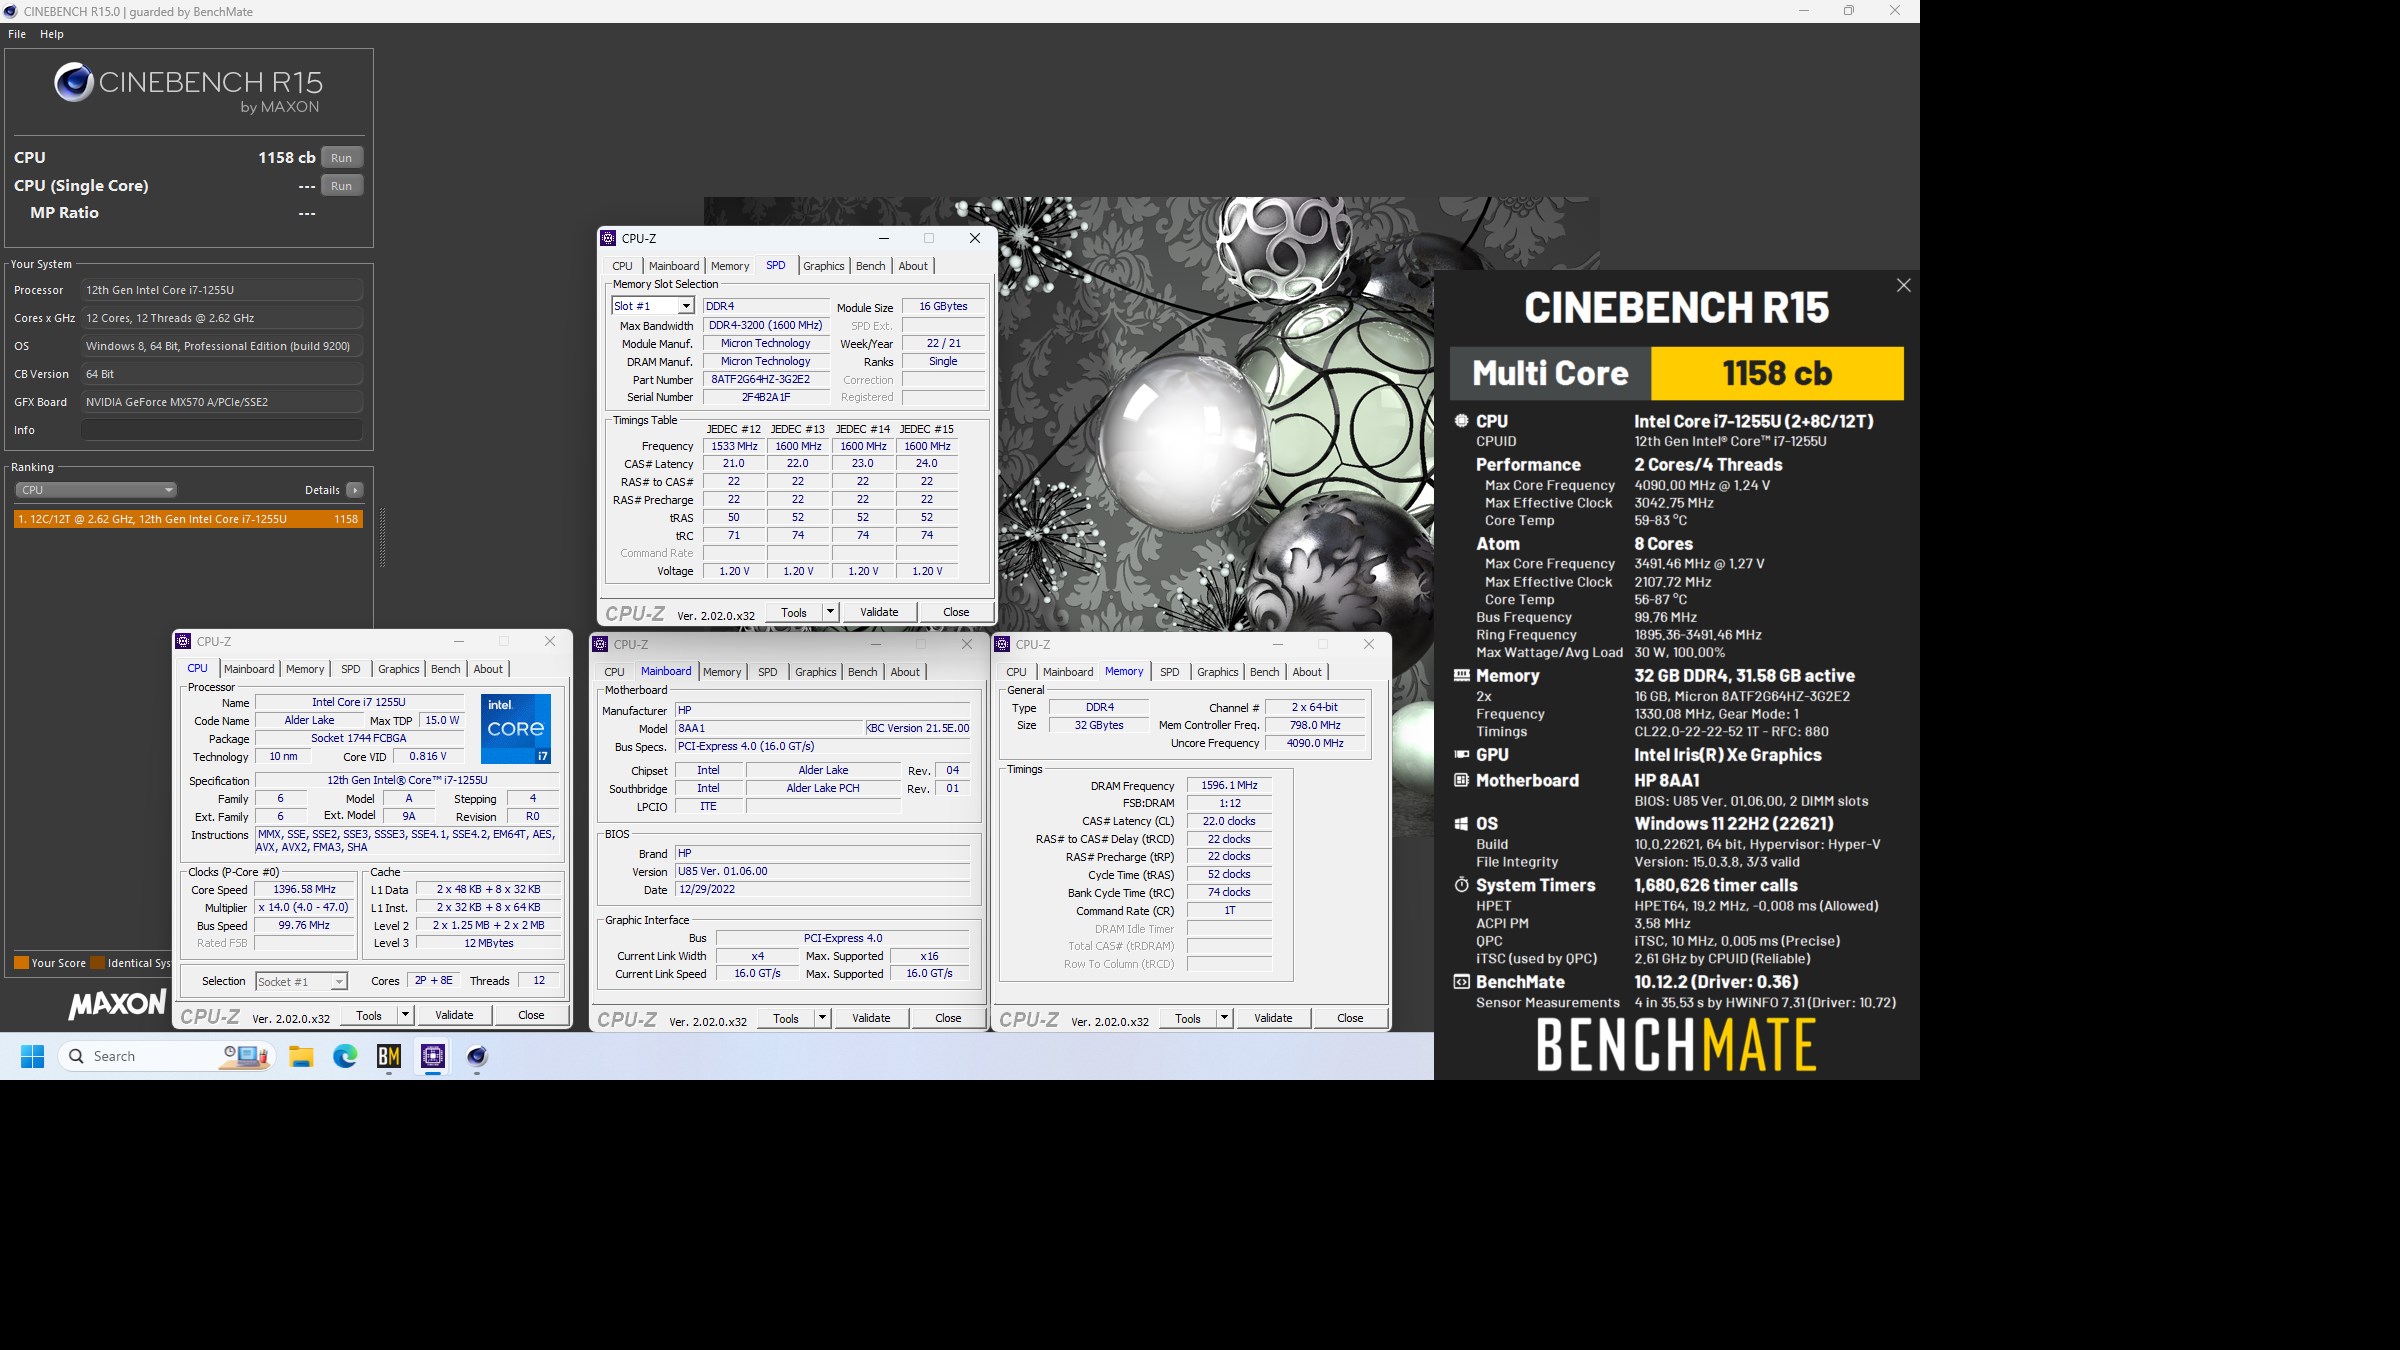Switch to Mainboard tab in CPU window

[x=249, y=669]
